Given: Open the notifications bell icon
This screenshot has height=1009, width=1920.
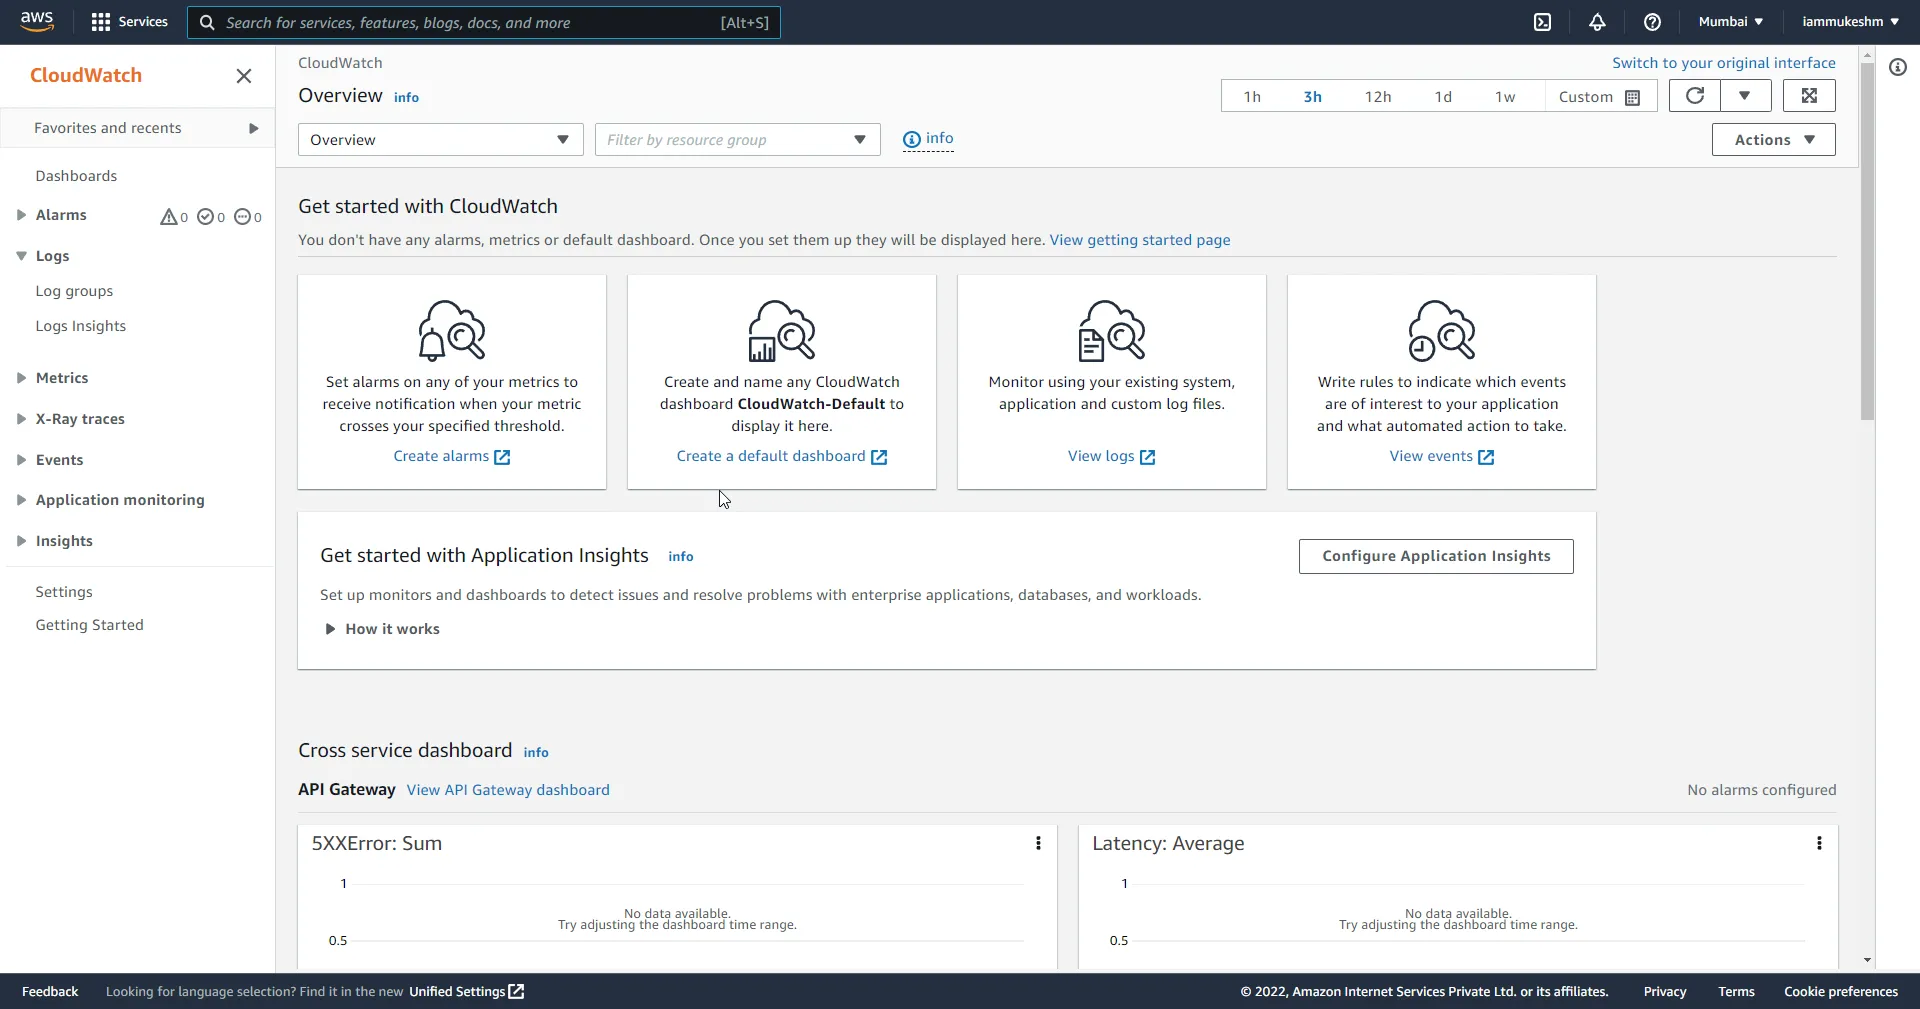Looking at the screenshot, I should [1597, 22].
